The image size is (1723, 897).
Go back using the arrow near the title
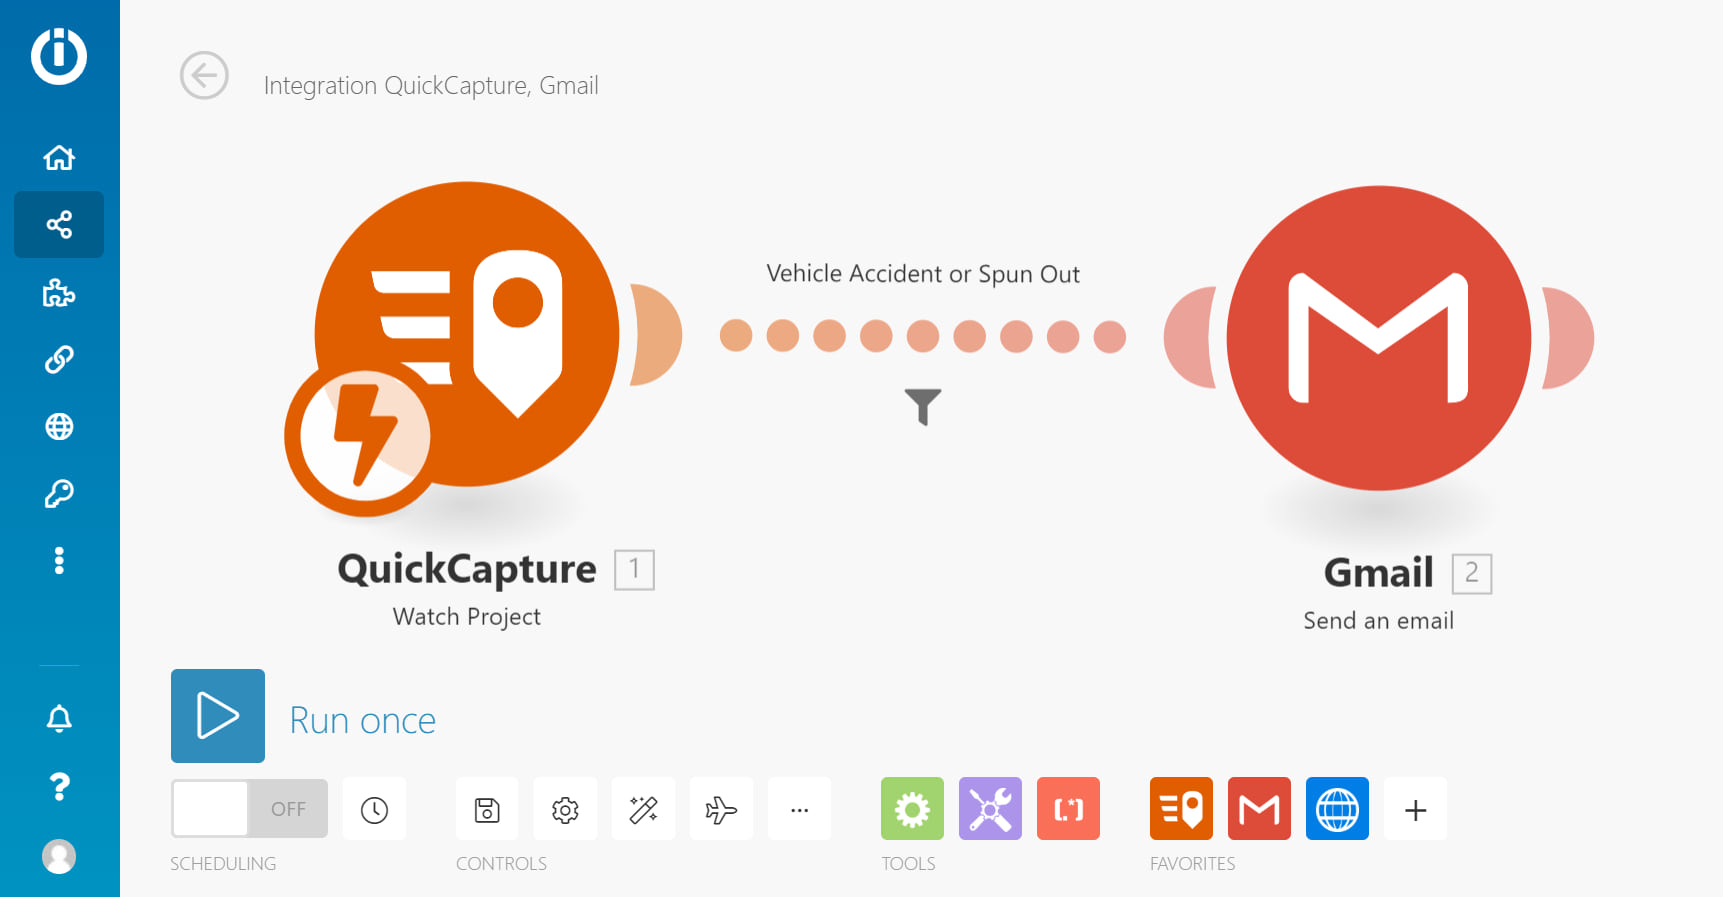204,76
